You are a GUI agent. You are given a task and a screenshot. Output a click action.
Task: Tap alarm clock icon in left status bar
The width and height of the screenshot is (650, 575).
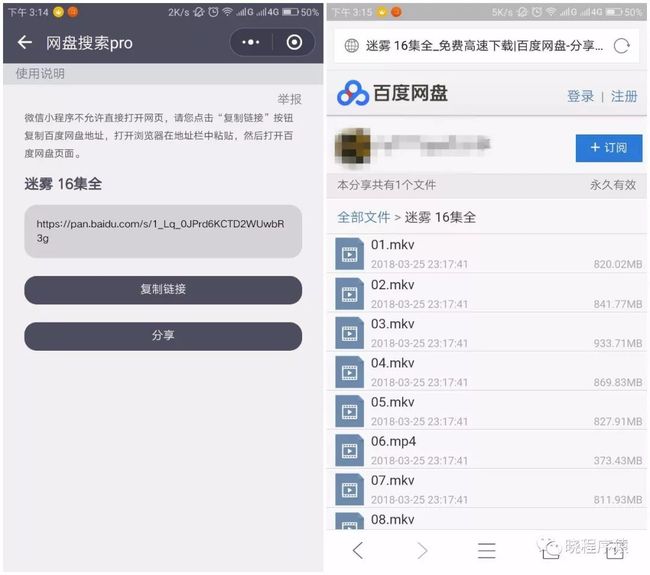point(213,12)
